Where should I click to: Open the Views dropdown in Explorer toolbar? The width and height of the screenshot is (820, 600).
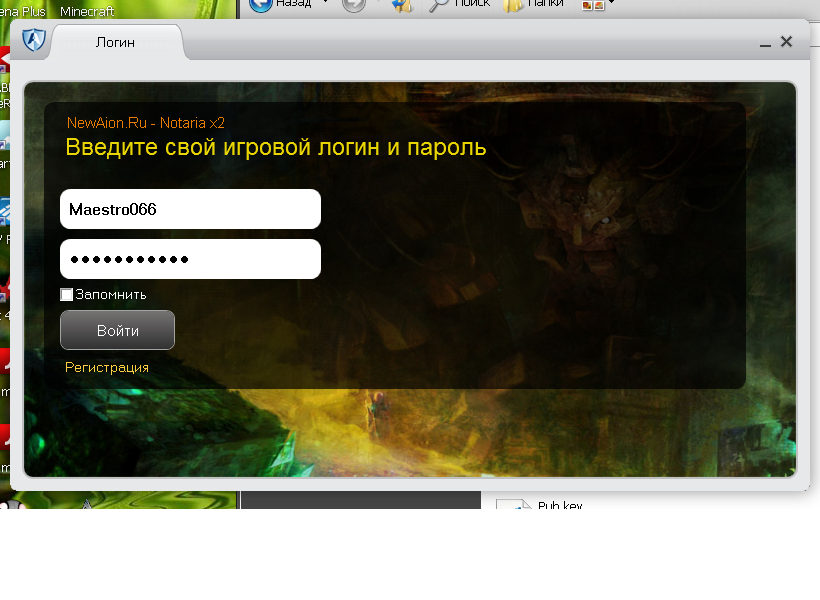tap(598, 4)
